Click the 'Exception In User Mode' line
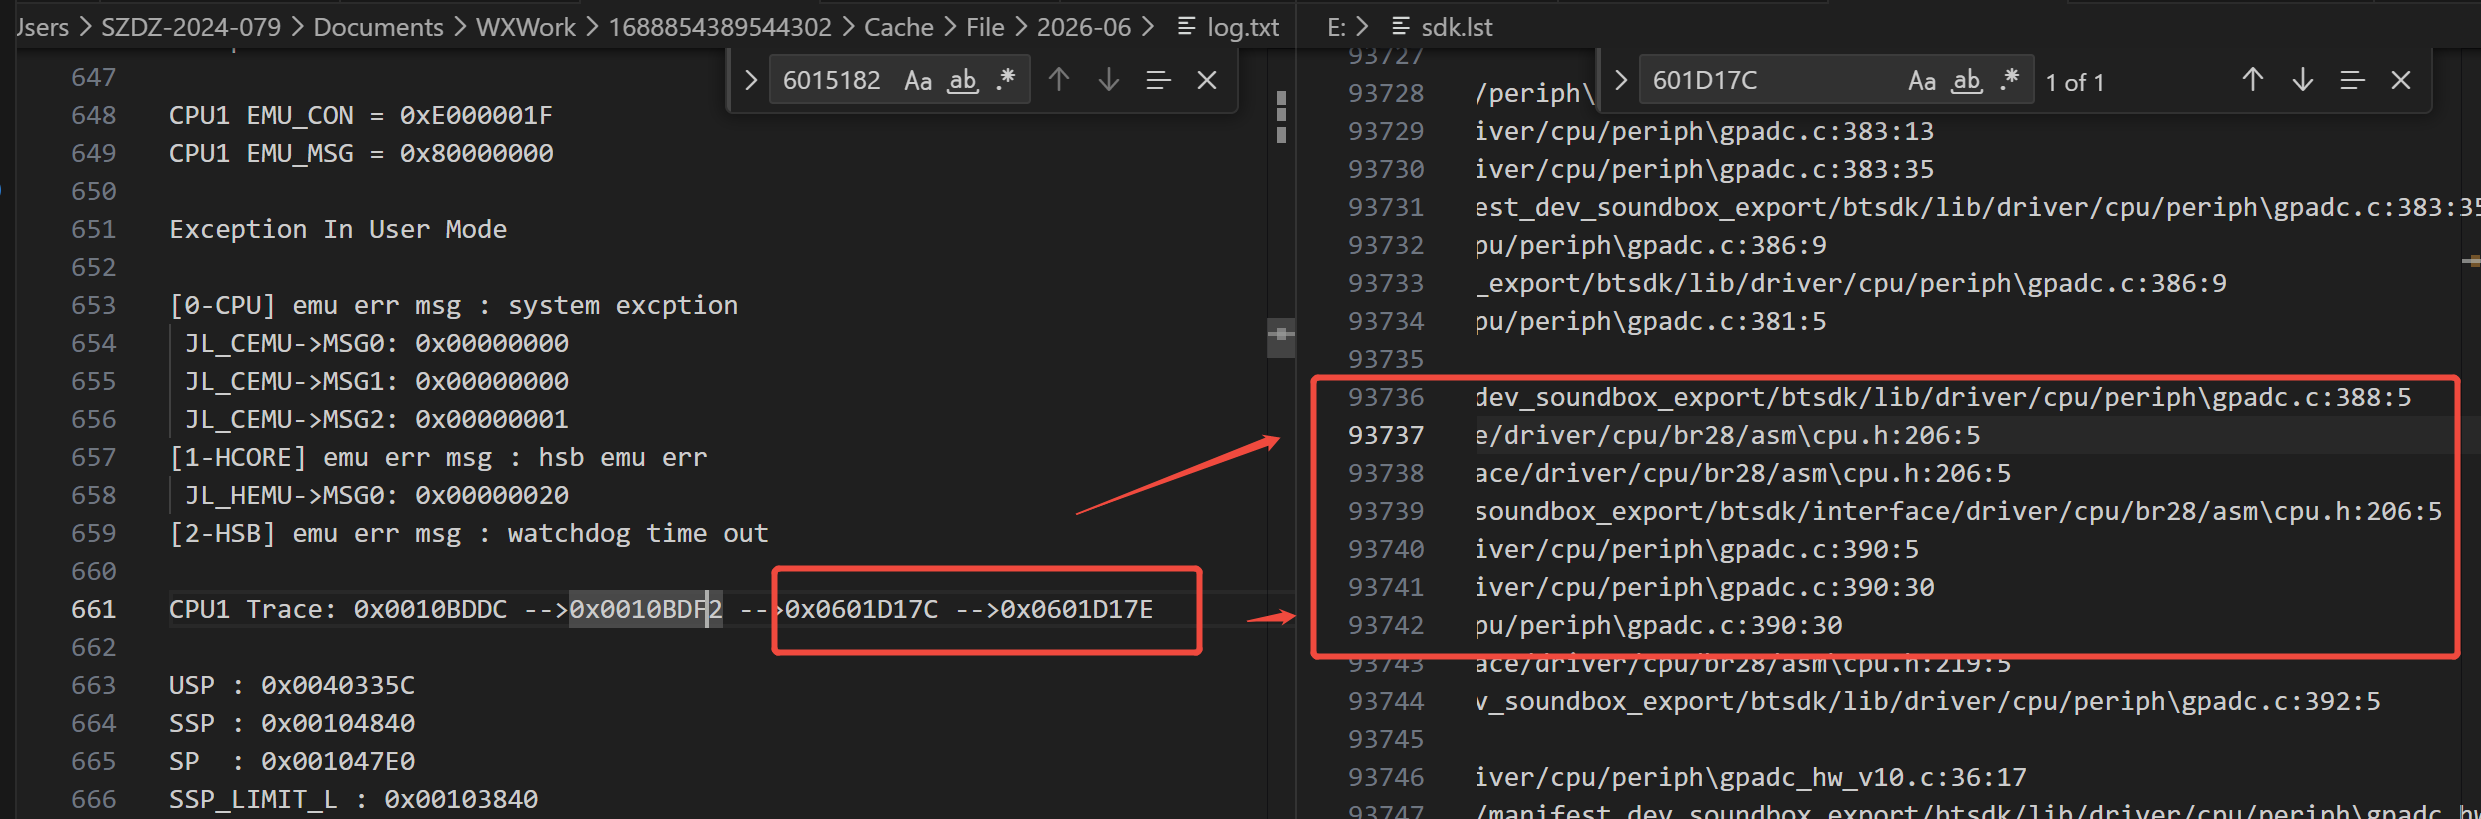This screenshot has height=819, width=2481. click(338, 229)
